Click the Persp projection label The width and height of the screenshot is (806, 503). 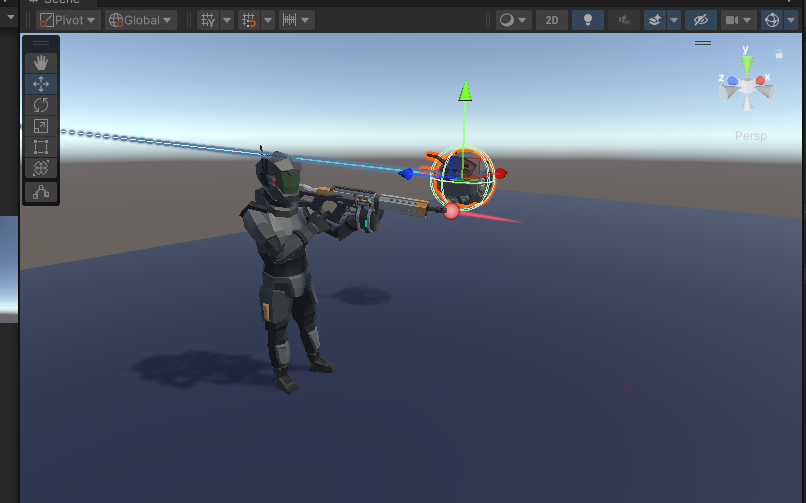point(750,136)
